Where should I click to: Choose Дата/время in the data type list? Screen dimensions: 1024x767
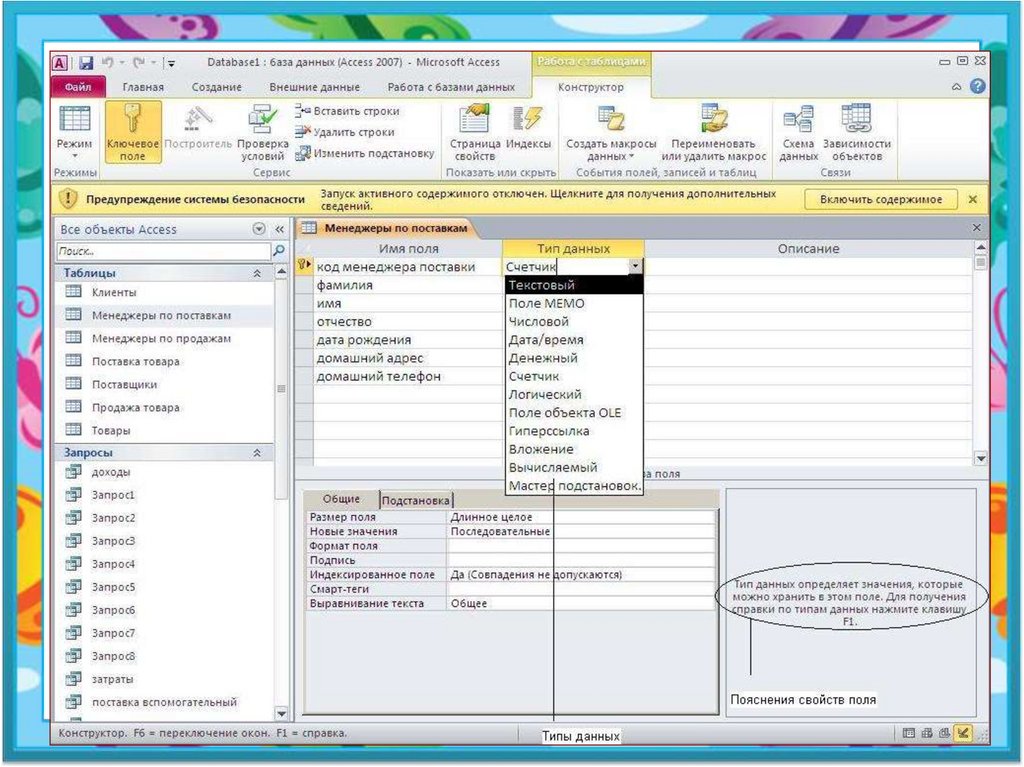point(574,340)
